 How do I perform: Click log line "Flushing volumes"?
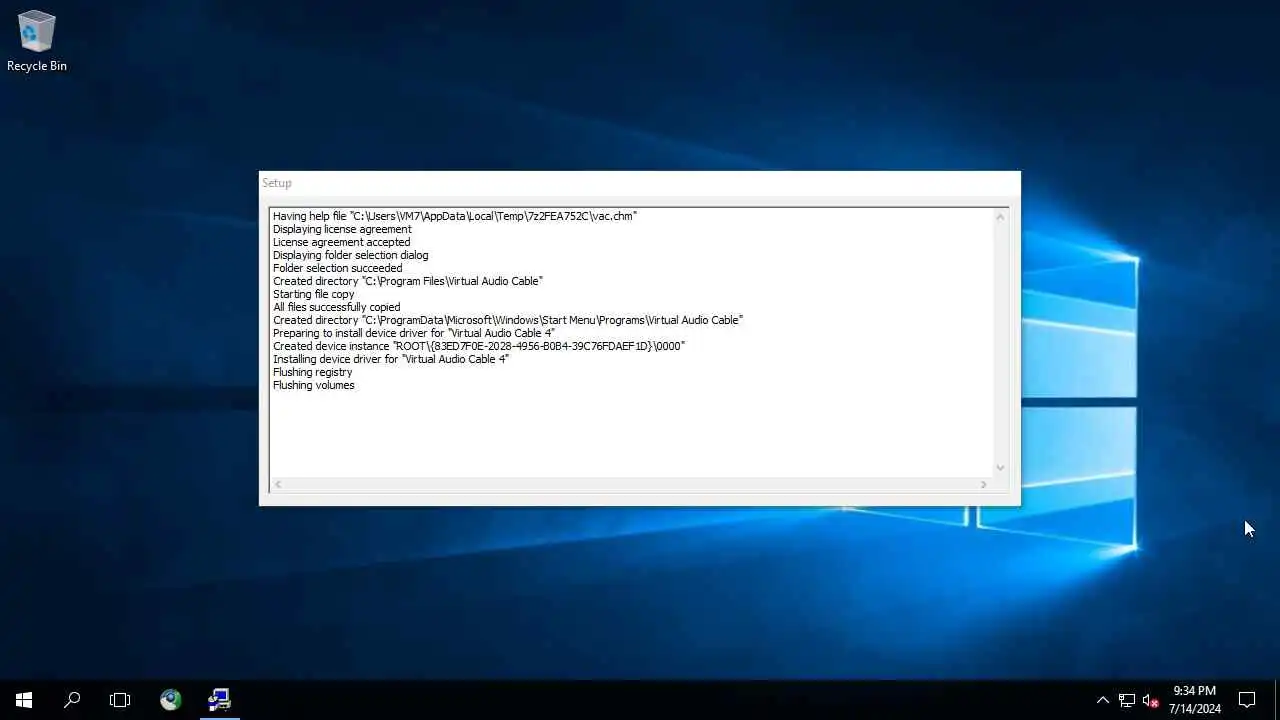[313, 385]
